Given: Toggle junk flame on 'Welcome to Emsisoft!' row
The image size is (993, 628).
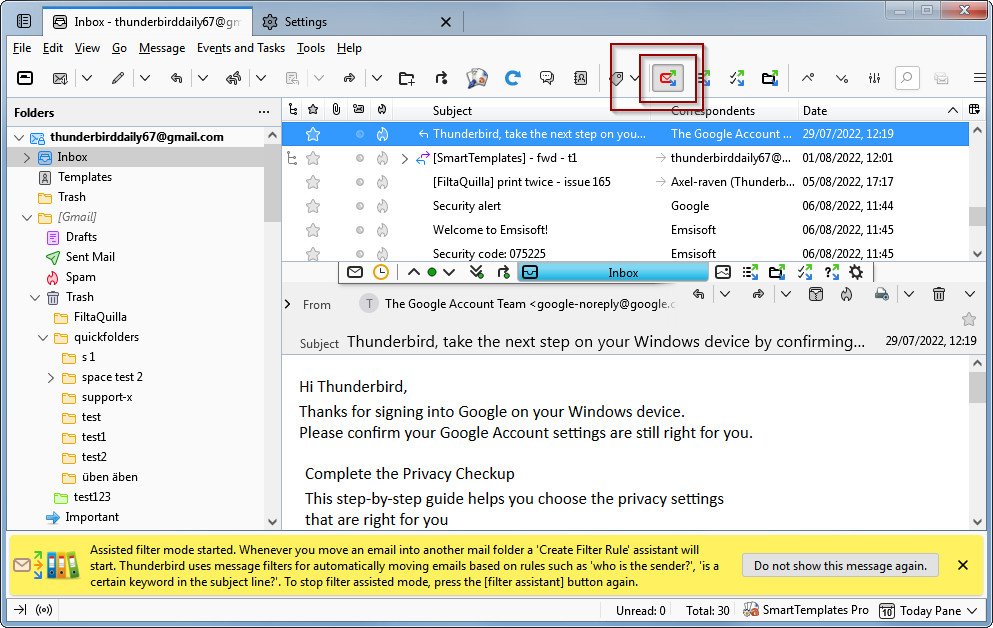Looking at the screenshot, I should click(x=382, y=230).
